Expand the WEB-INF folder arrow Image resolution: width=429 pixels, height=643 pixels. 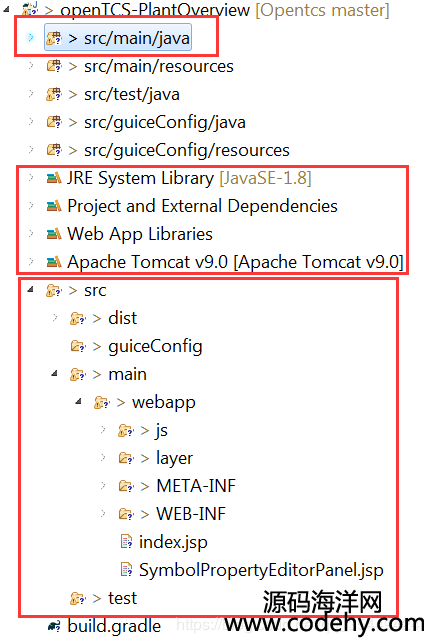(103, 513)
